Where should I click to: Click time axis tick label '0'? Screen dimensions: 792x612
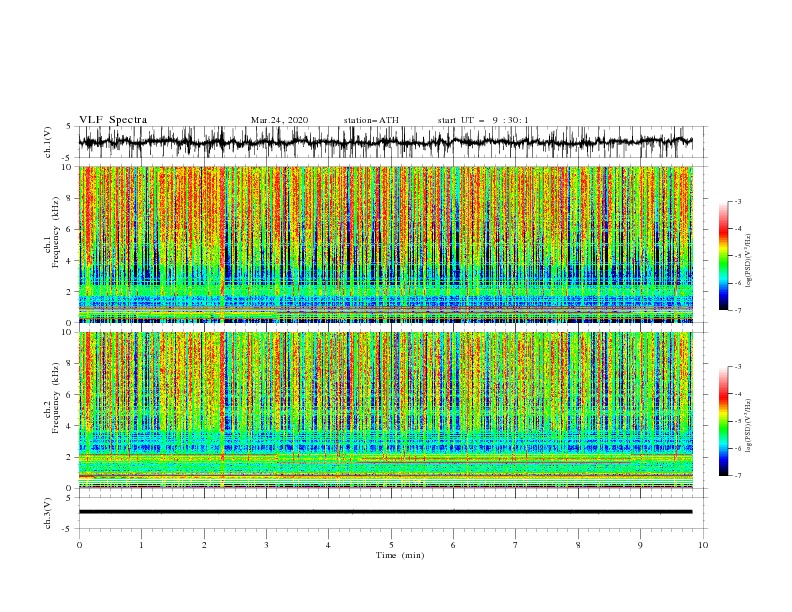point(79,545)
